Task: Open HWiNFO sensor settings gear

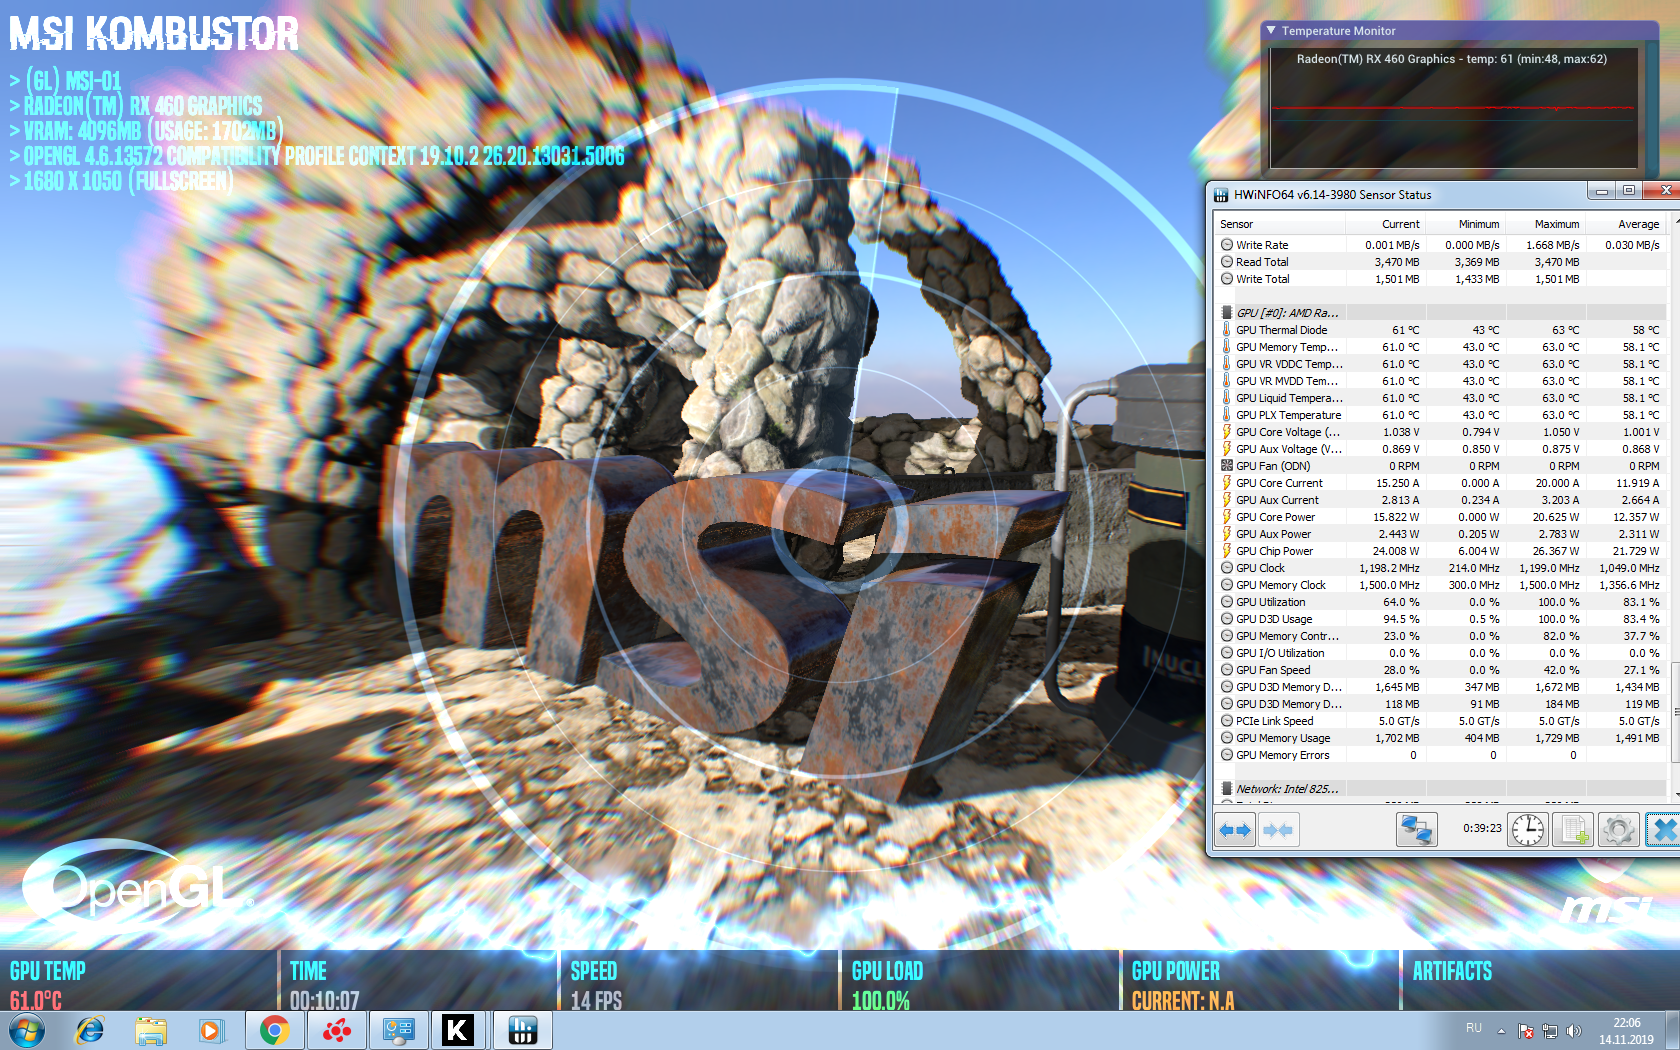Action: pyautogui.click(x=1619, y=830)
